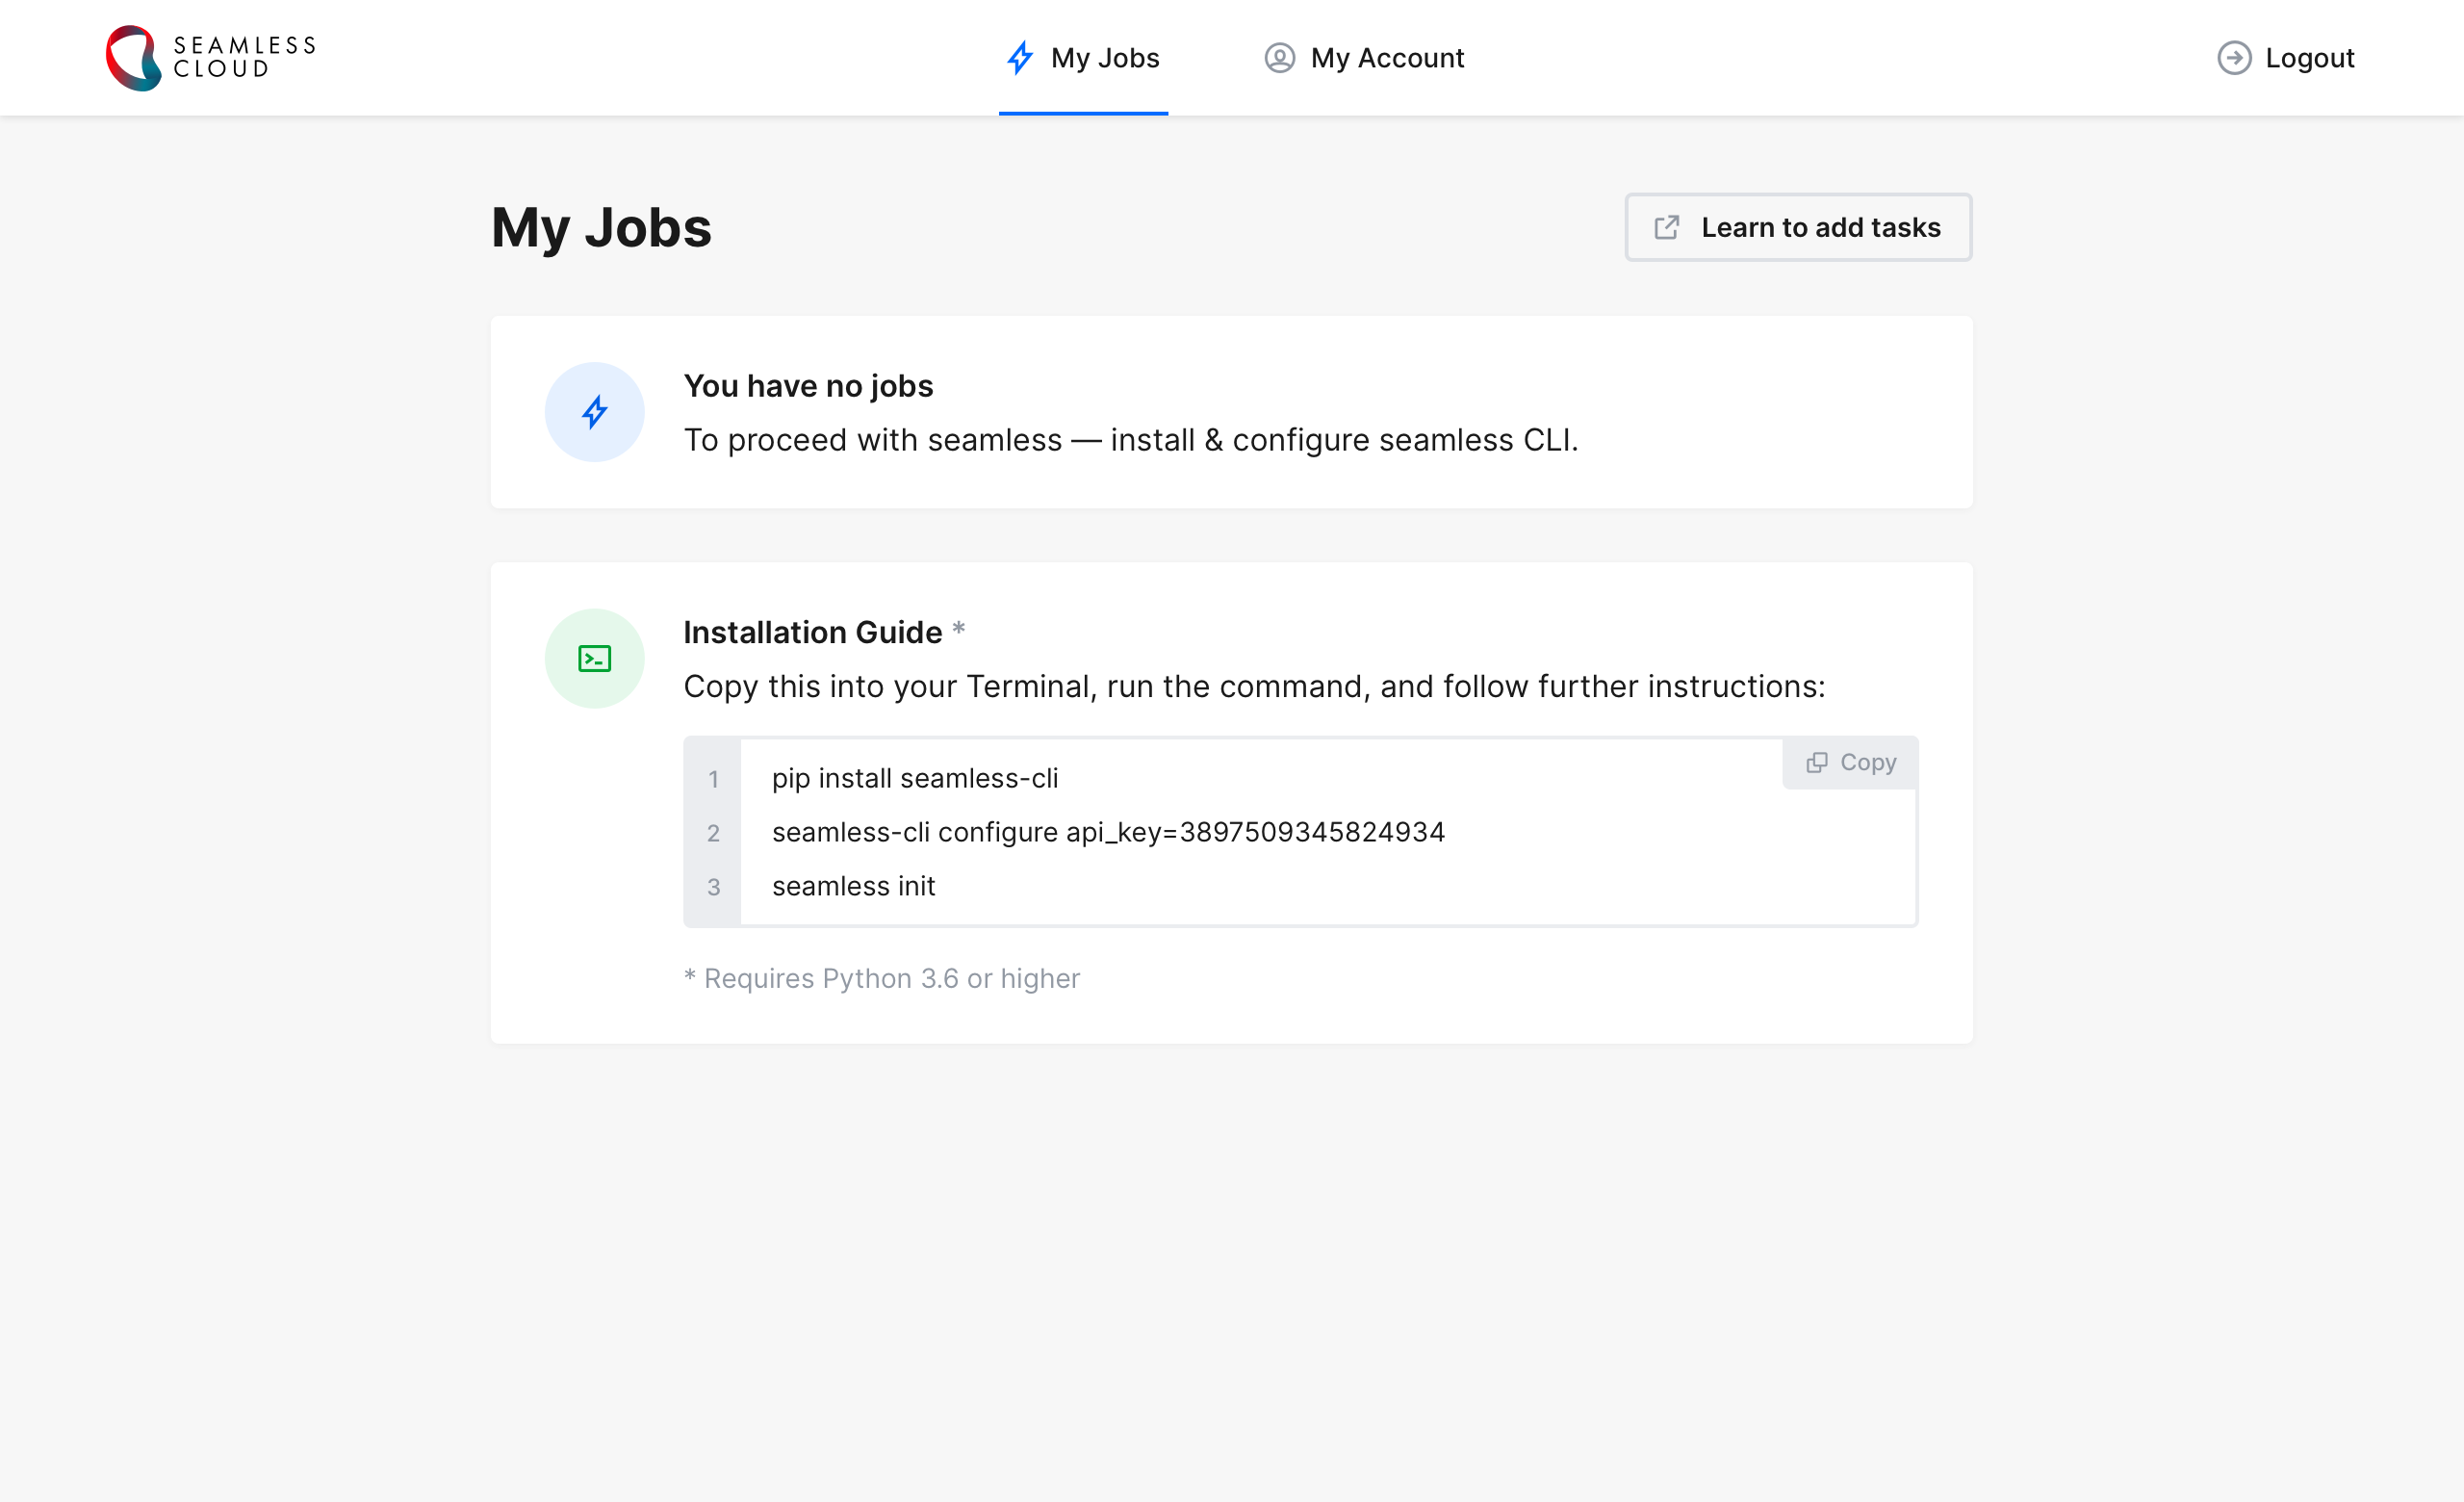Click the external link icon in Learn button
This screenshot has height=1502, width=2464.
(x=1666, y=227)
